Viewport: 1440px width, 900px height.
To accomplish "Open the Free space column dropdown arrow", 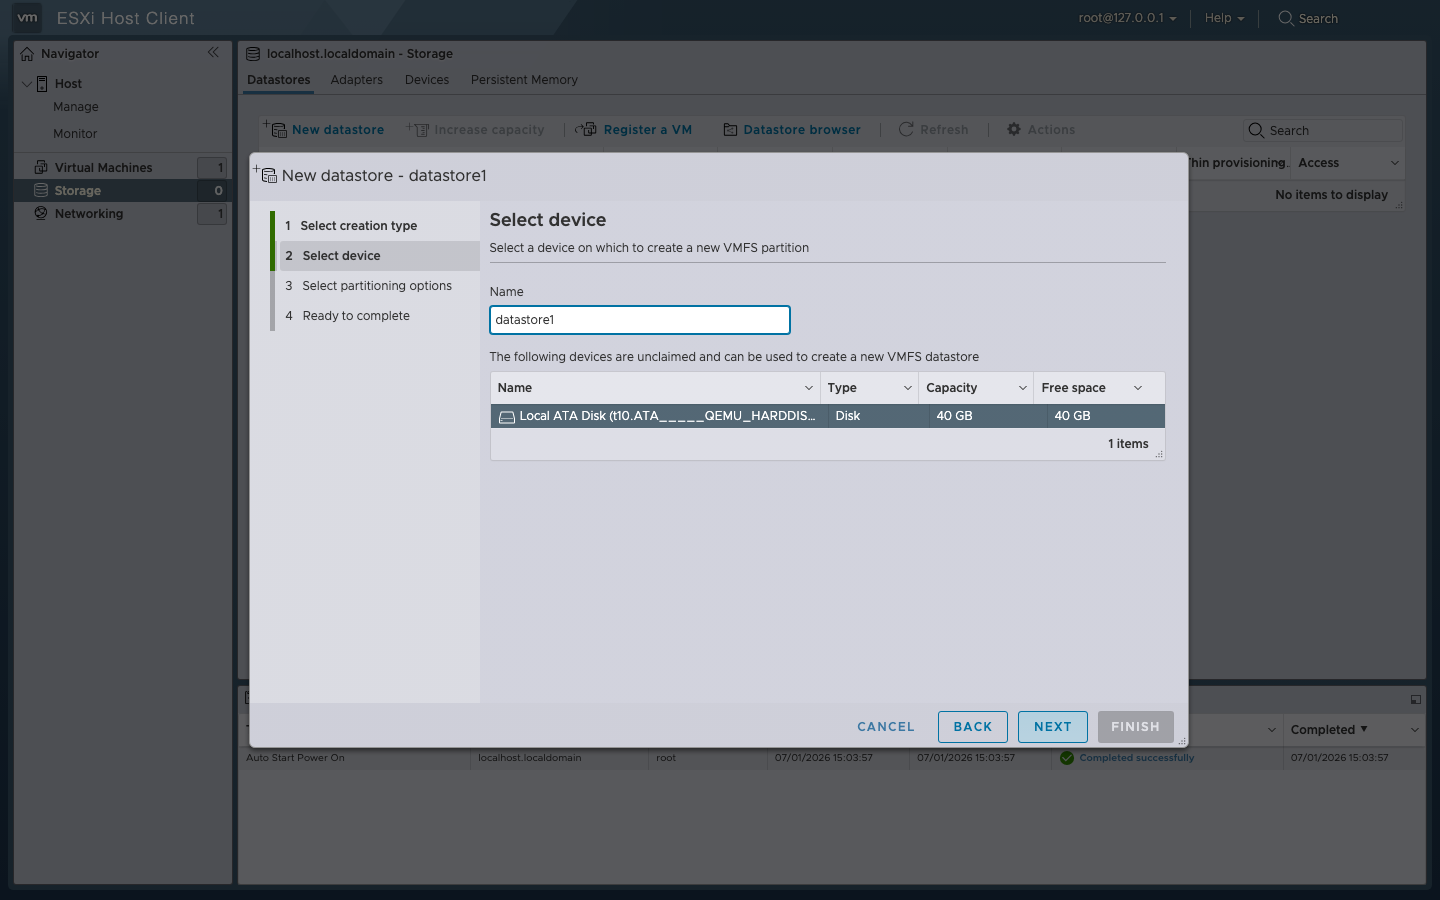I will pyautogui.click(x=1137, y=388).
